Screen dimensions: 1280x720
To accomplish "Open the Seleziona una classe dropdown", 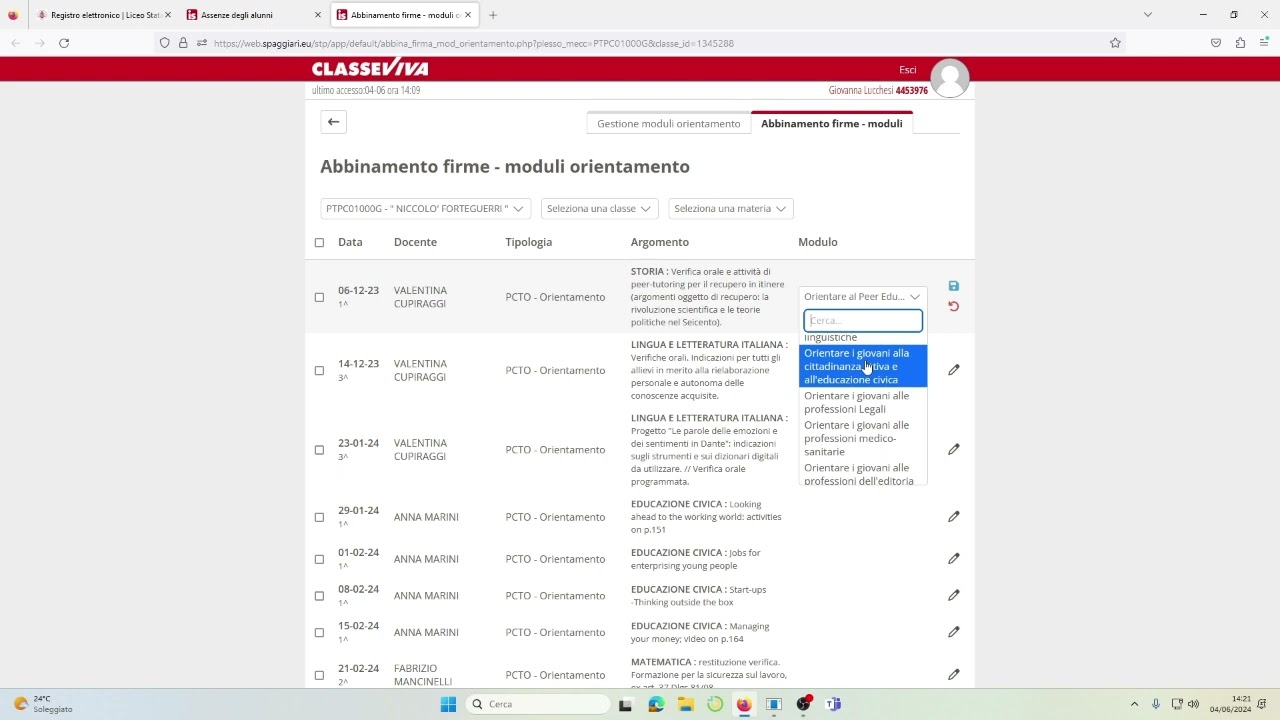I will (x=598, y=208).
